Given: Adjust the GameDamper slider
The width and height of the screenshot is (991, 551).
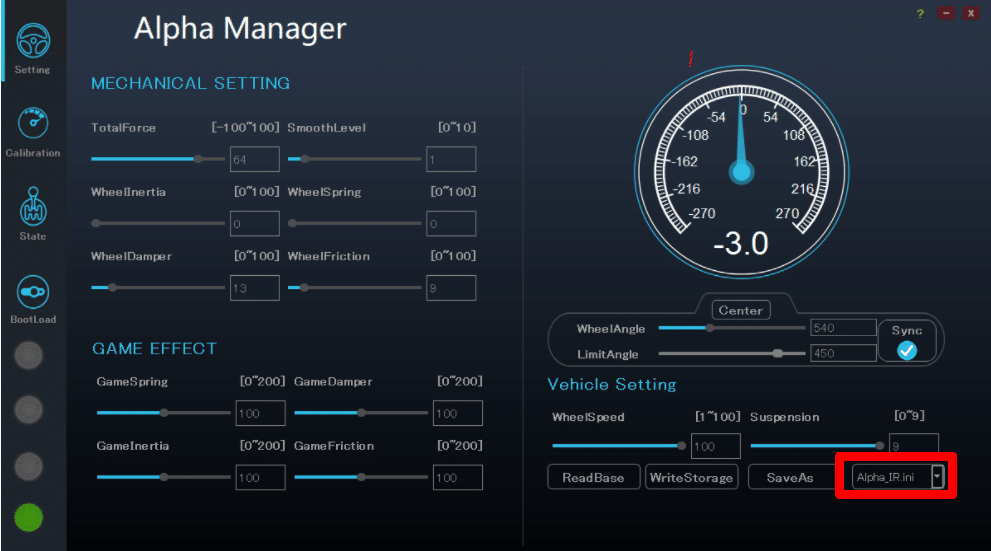Looking at the screenshot, I should [x=361, y=413].
